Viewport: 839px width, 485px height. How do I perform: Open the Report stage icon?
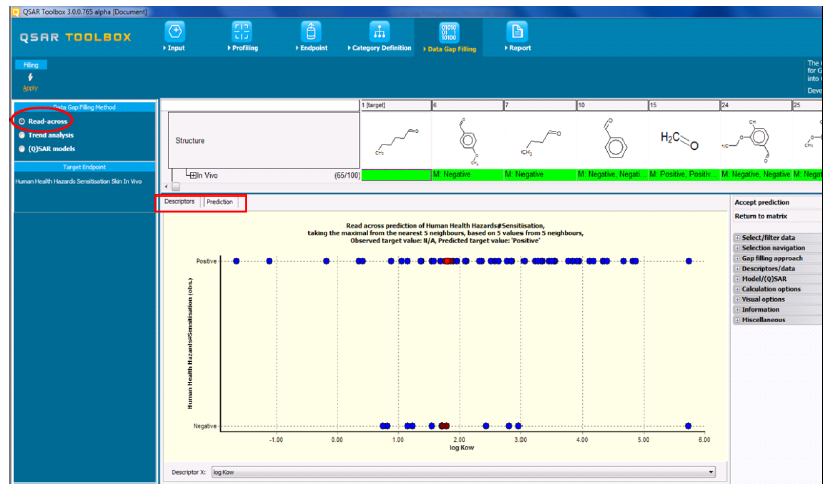click(517, 32)
